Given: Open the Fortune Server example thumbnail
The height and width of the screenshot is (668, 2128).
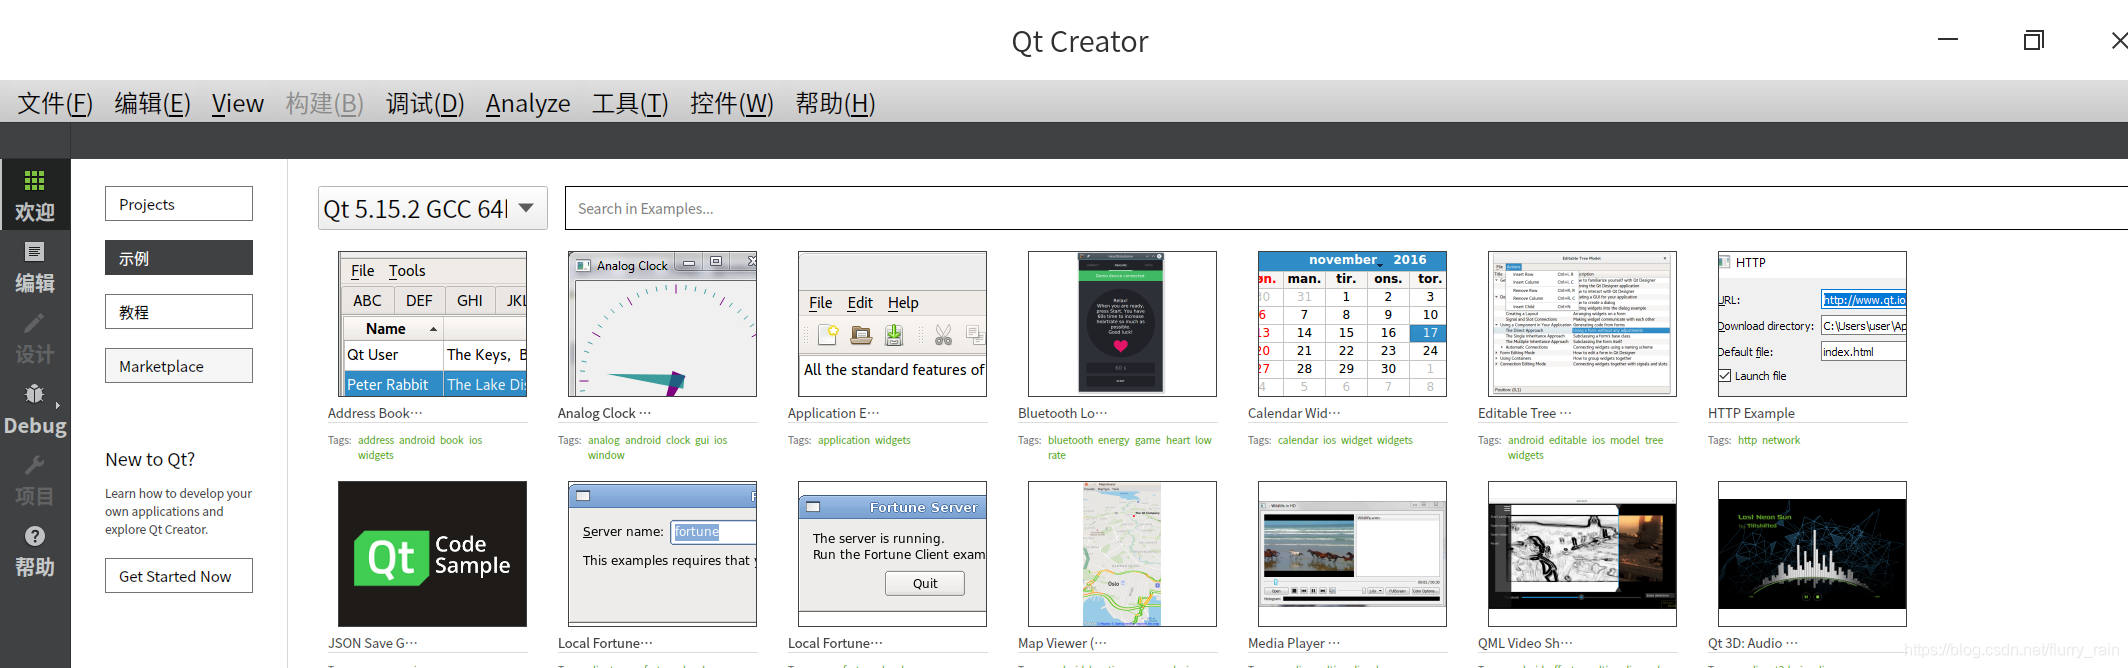Looking at the screenshot, I should click(892, 554).
